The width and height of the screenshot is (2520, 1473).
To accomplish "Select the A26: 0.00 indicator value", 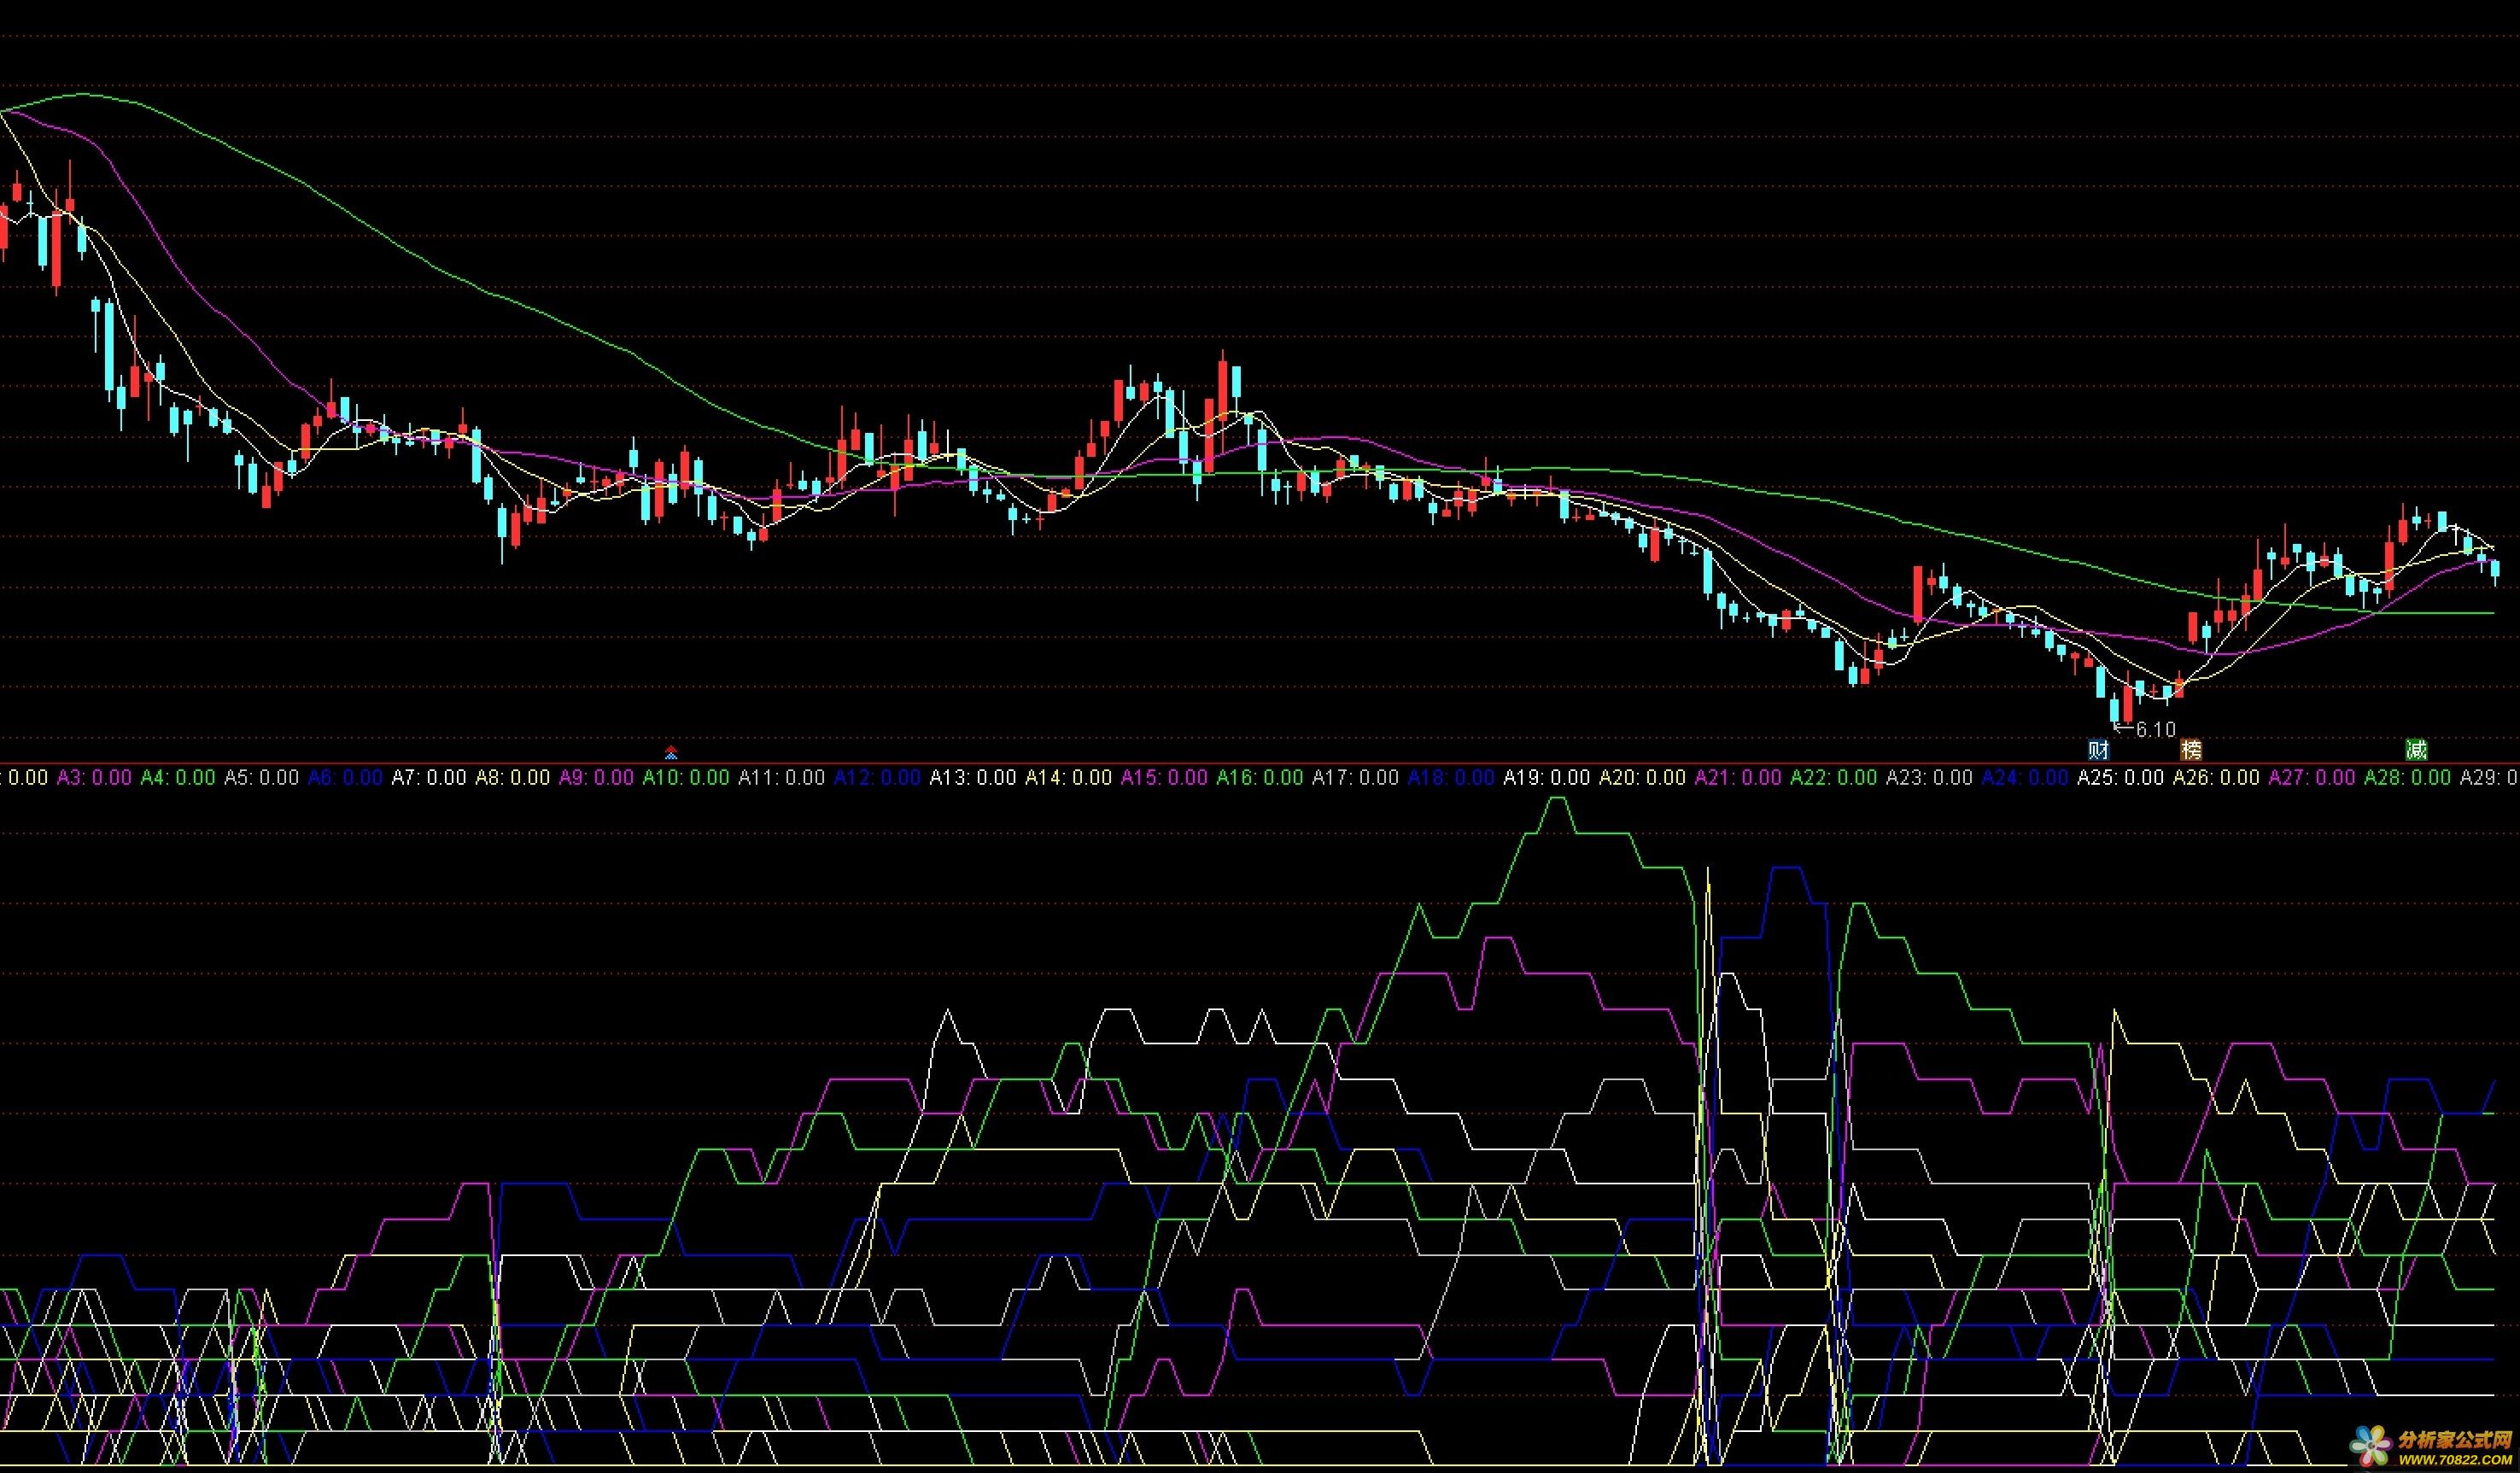I will tap(2216, 777).
